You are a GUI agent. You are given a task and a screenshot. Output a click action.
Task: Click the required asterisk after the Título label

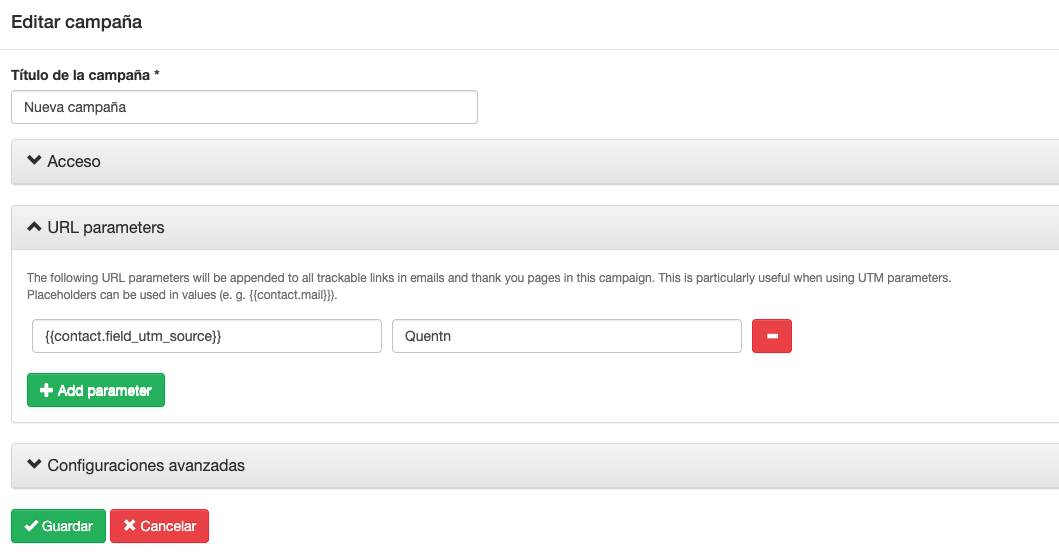pos(157,75)
